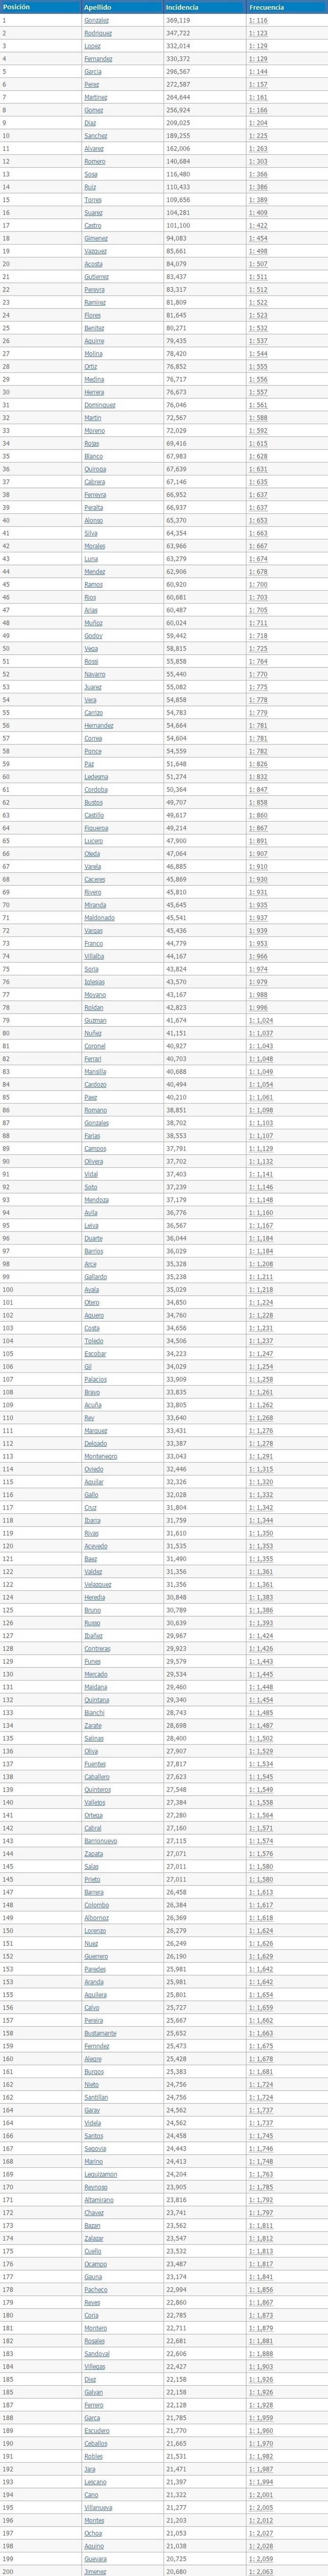328x2576 pixels.
Task: Select the Martinez surname link
Action: (96, 97)
